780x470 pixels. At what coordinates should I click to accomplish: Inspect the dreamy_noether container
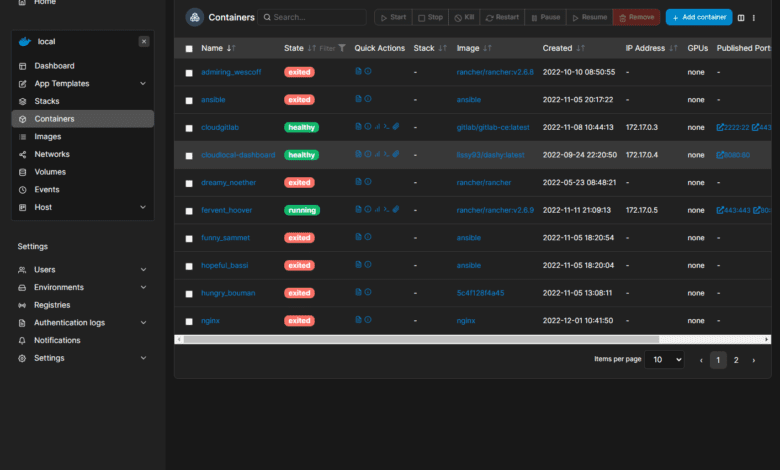(x=368, y=182)
